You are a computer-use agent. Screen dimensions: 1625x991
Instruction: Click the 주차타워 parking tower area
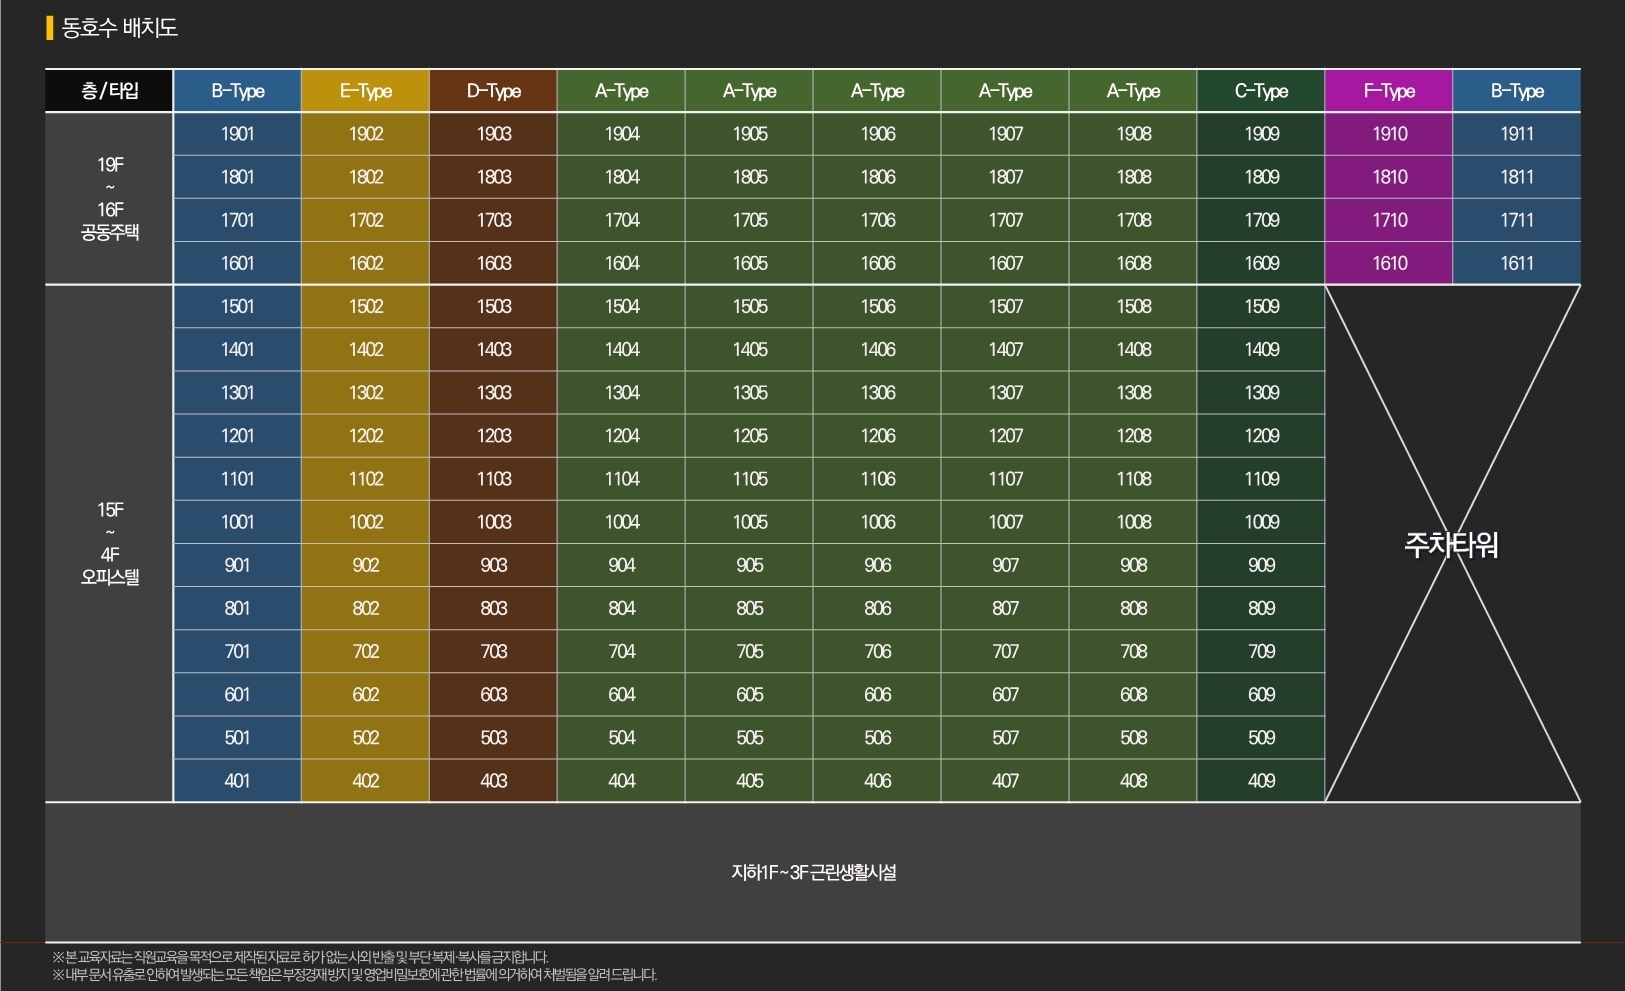click(1451, 544)
